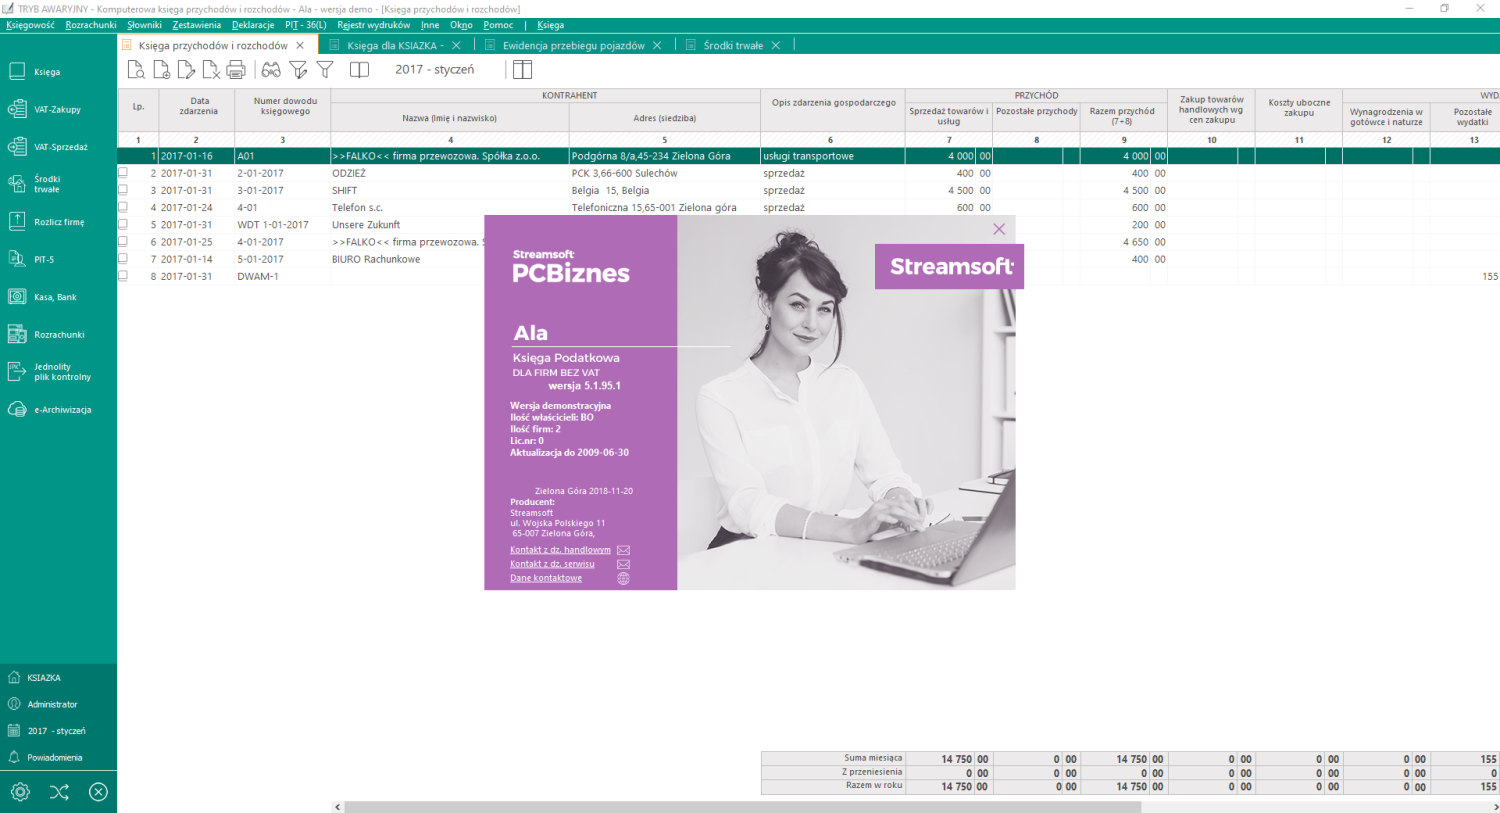Tick the checkbox for row 6 dated 2017-01-25
Image resolution: width=1500 pixels, height=813 pixels.
pos(123,241)
